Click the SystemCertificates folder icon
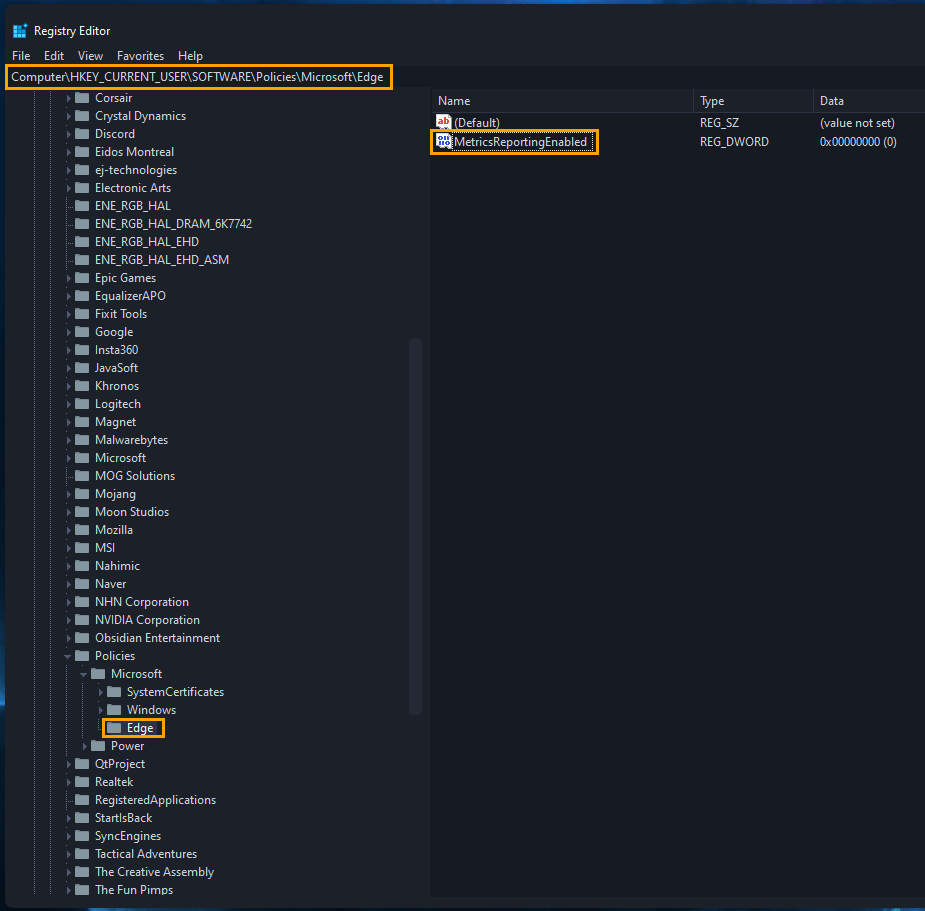This screenshot has height=911, width=925. (x=114, y=692)
